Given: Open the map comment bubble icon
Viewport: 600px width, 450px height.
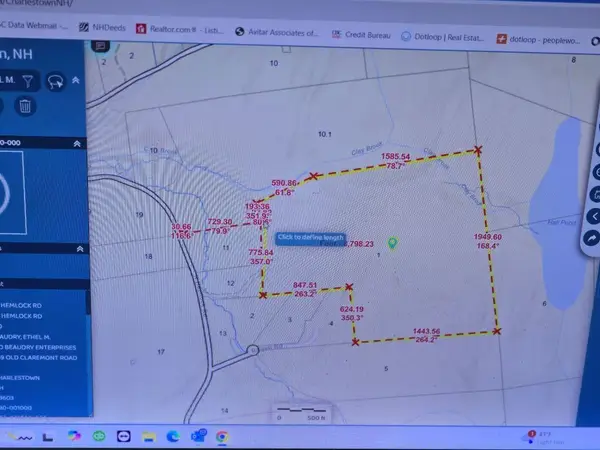Looking at the screenshot, I should tap(101, 59).
